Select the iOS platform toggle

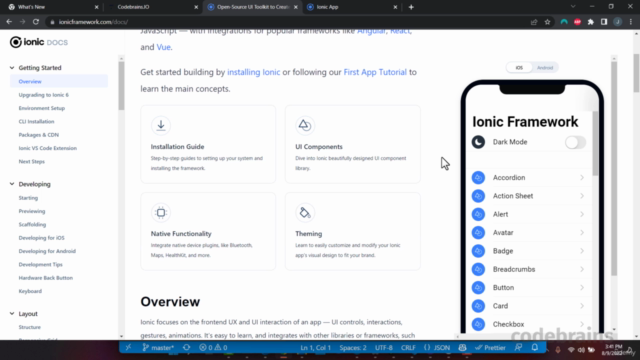519,68
